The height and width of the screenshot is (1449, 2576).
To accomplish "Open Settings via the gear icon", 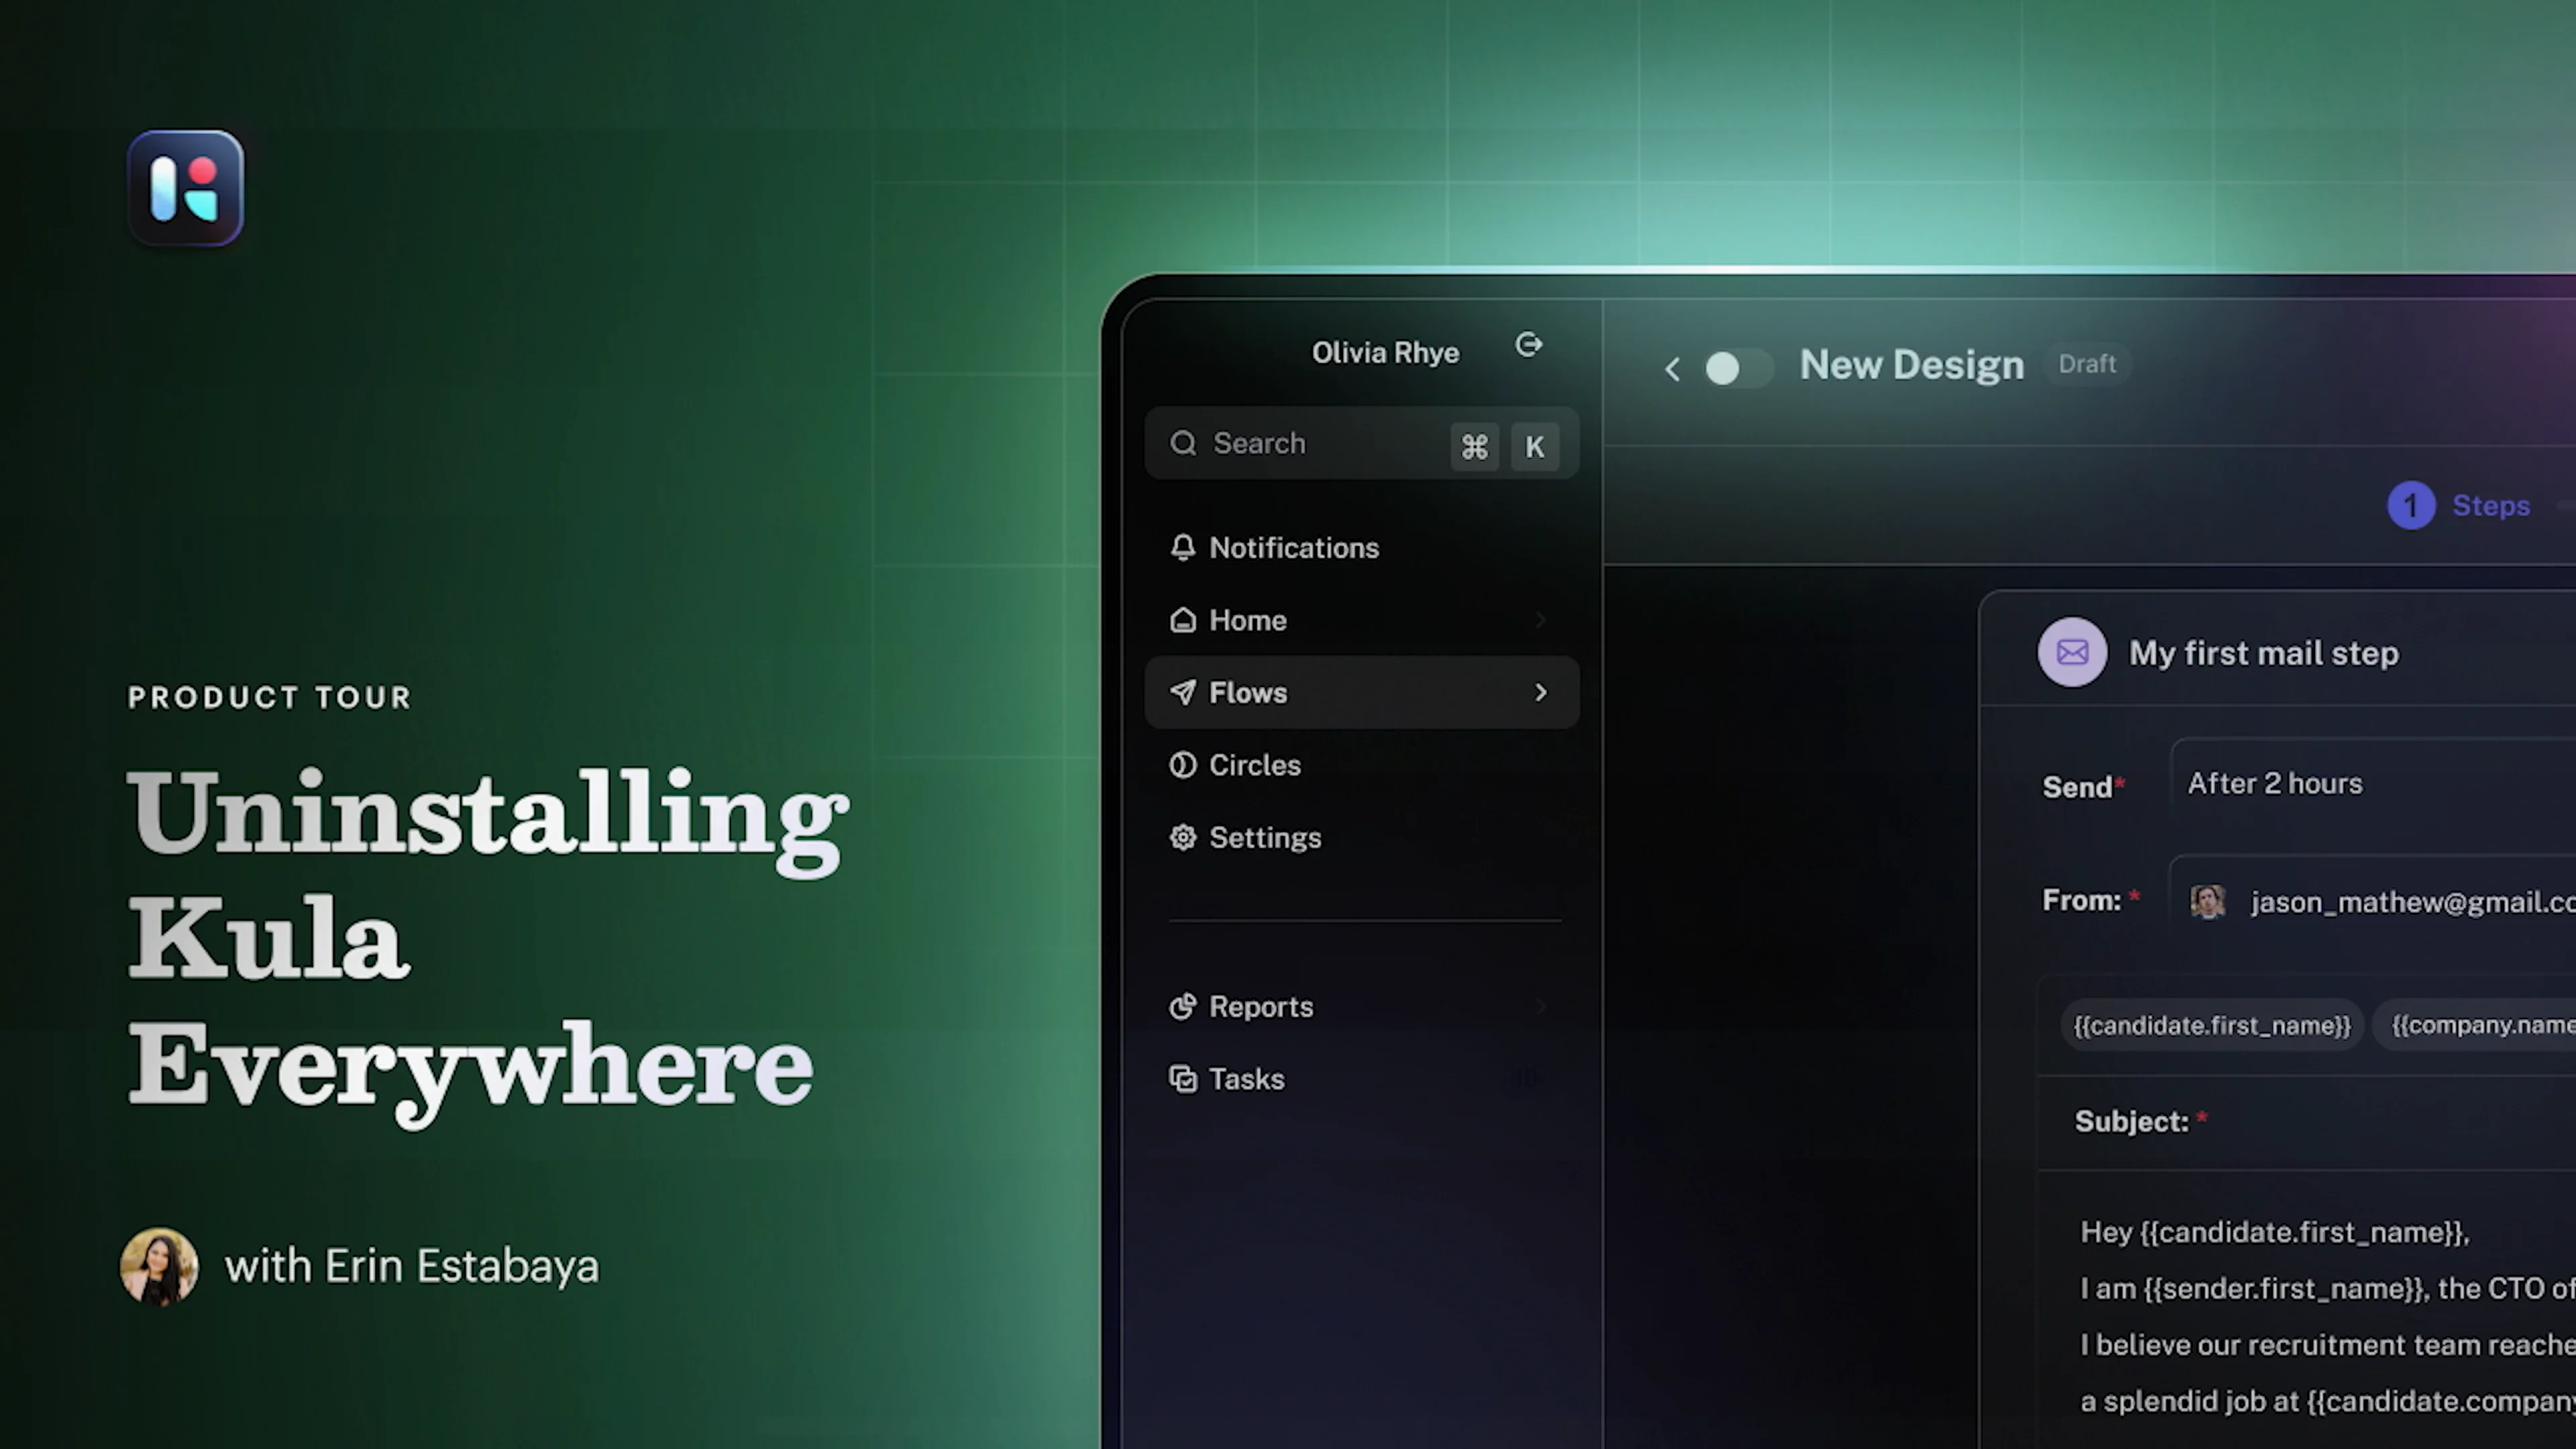I will click(x=1183, y=837).
